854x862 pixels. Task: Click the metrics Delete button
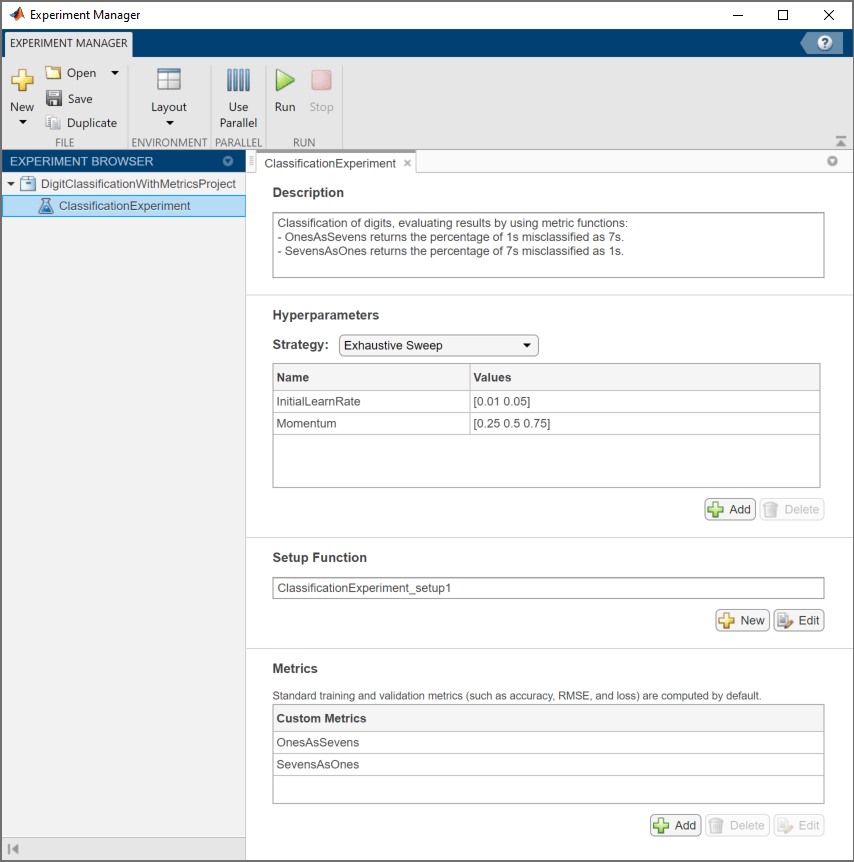pos(737,825)
